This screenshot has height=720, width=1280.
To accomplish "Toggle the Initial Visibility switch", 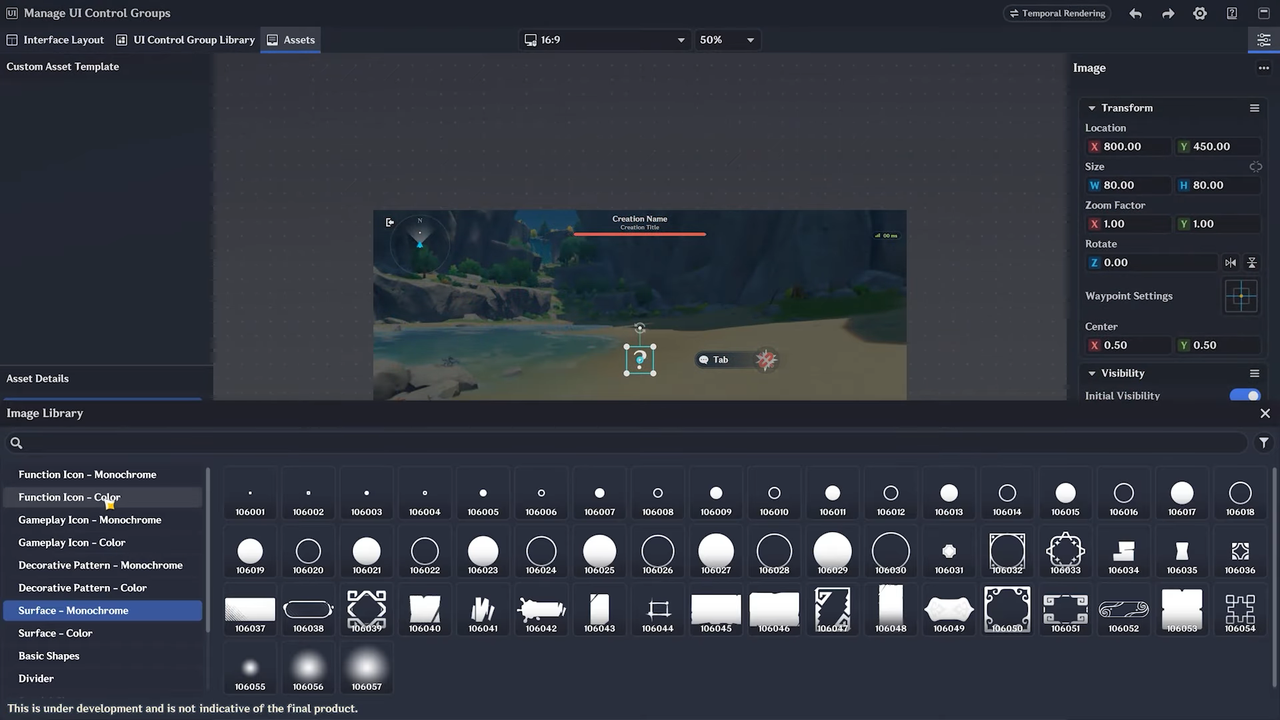I will (1245, 396).
